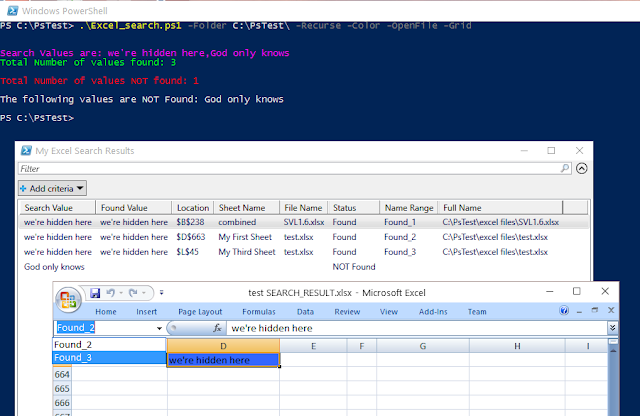Open the Home ribbon tab
The image size is (640, 416).
point(106,311)
